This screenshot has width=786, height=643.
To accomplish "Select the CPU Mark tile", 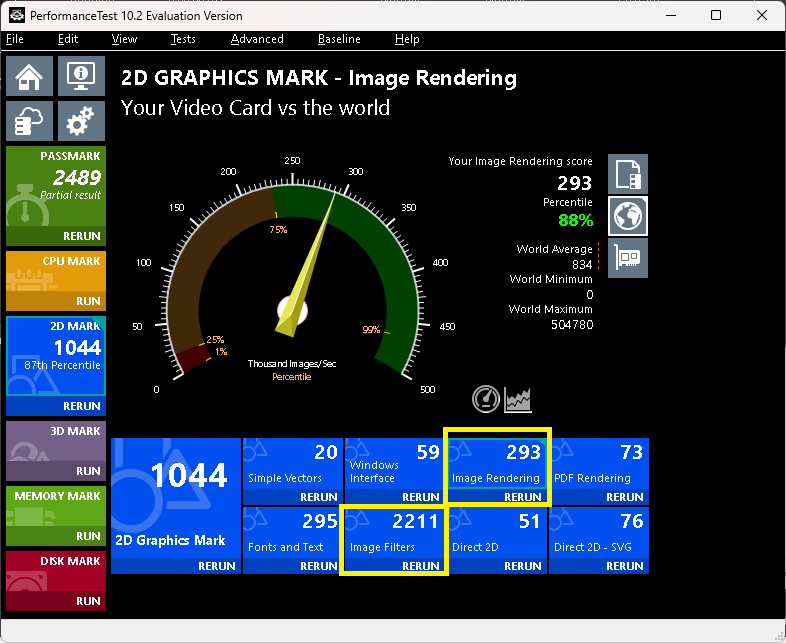I will click(56, 272).
